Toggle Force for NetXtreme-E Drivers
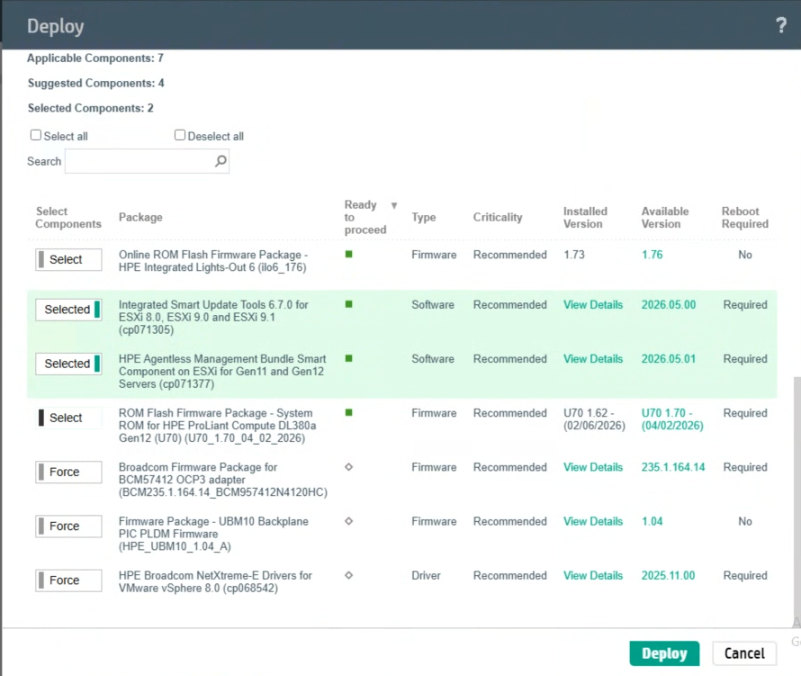Image resolution: width=801 pixels, height=676 pixels. coord(68,580)
